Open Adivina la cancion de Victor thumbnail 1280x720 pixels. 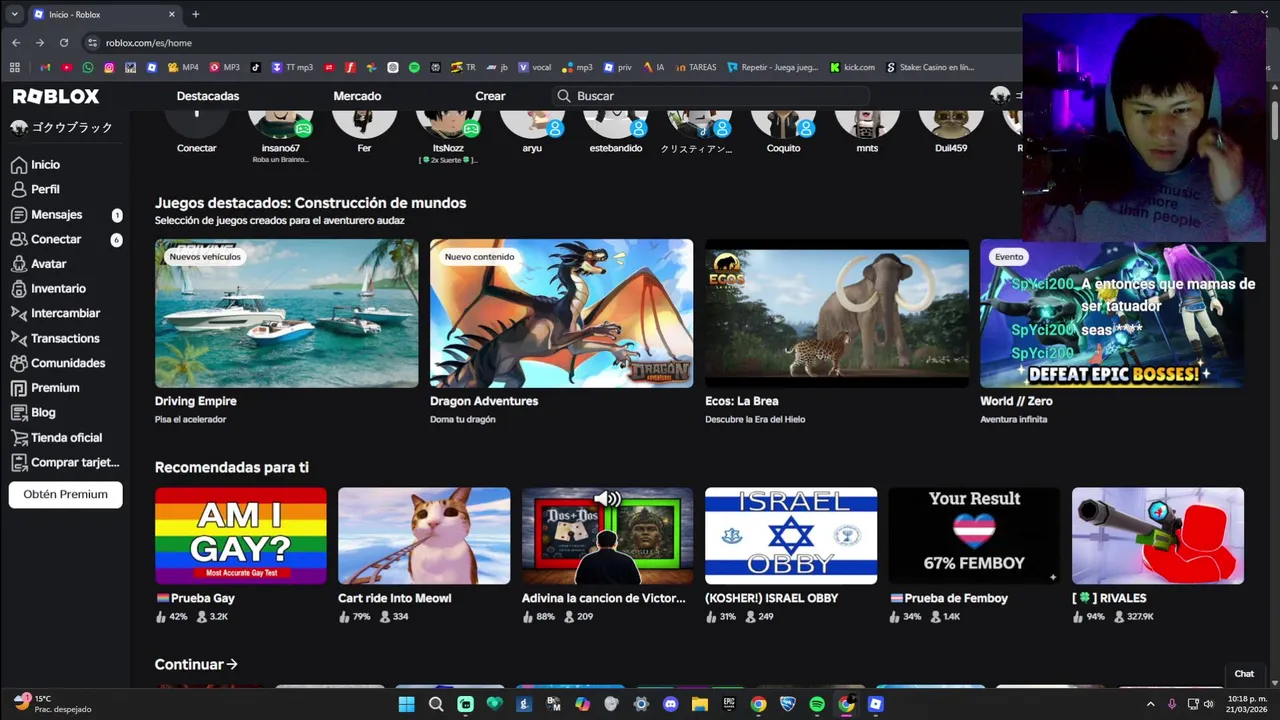point(608,536)
